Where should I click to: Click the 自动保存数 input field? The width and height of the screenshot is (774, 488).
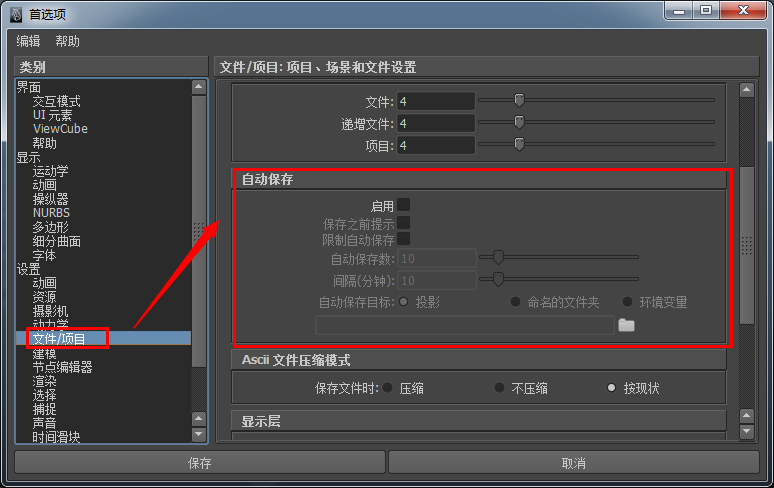[437, 259]
